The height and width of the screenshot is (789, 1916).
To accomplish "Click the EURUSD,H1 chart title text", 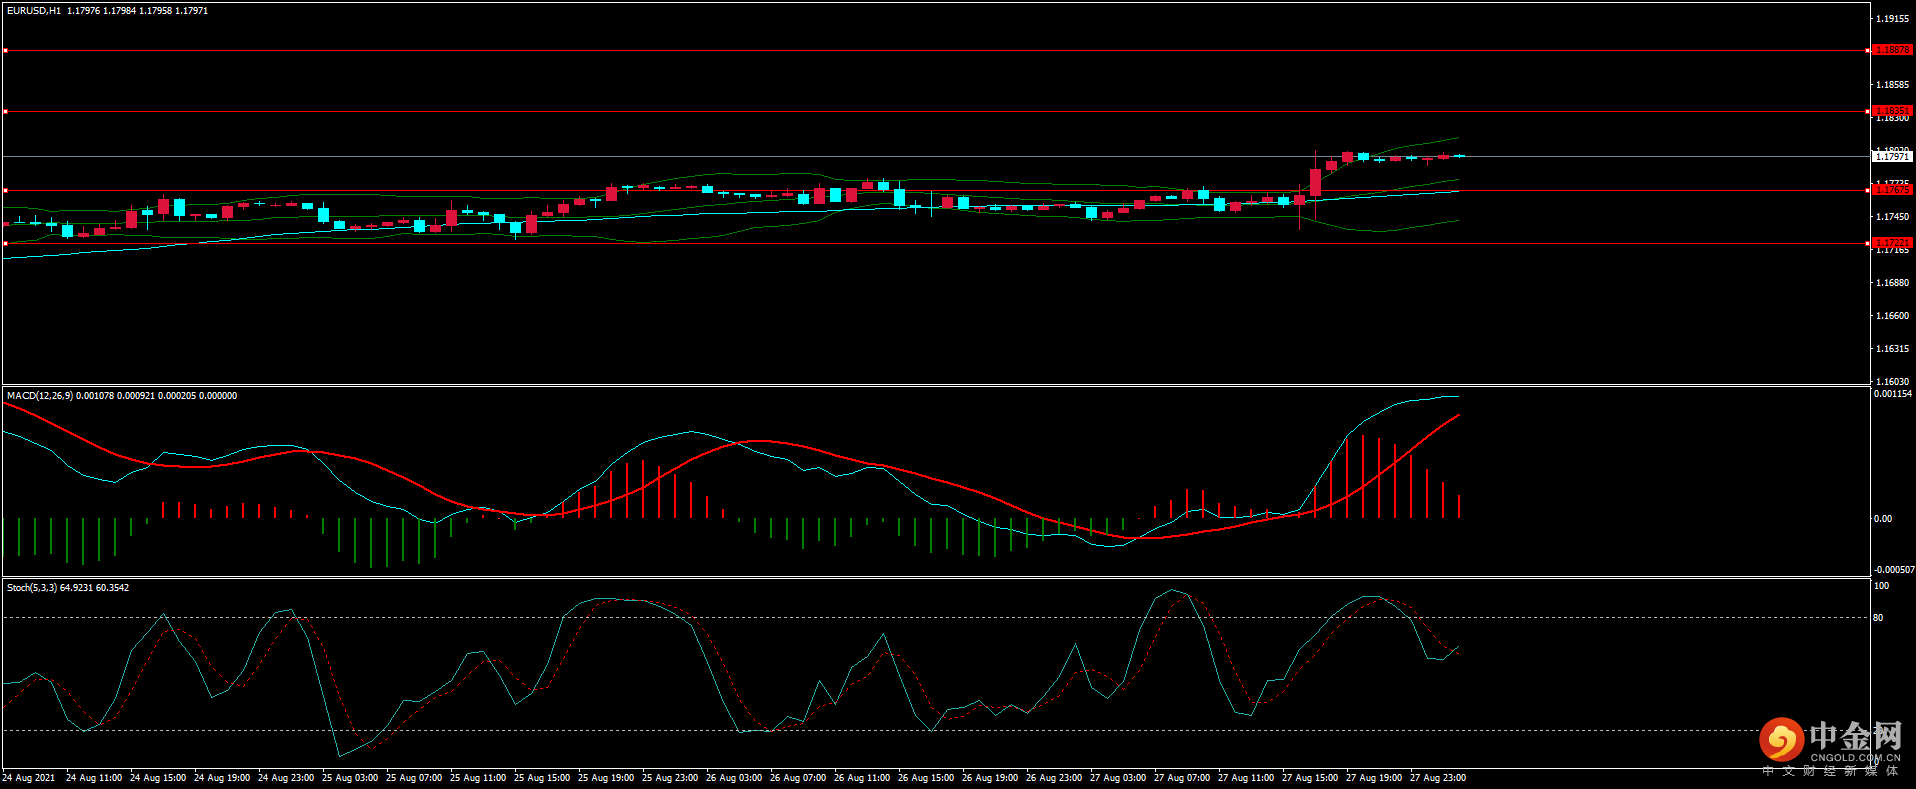I will pos(34,11).
